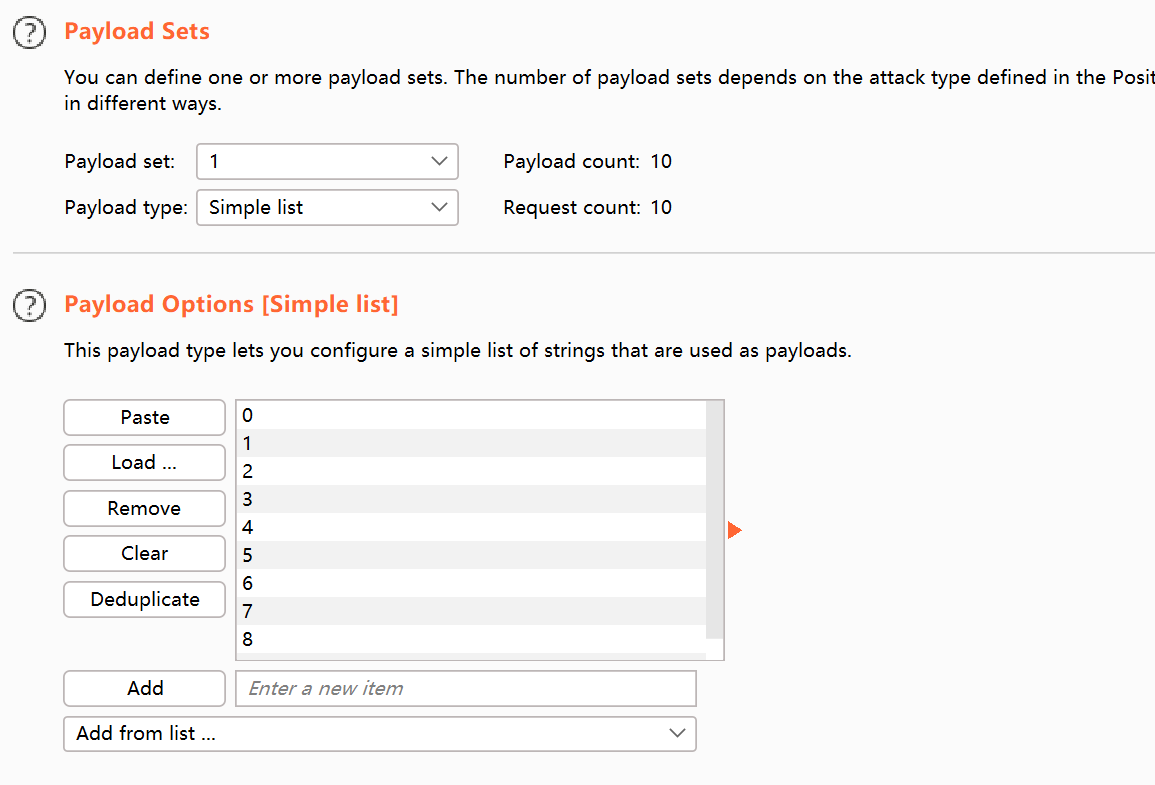Select payload item 1 in list
This screenshot has height=785, width=1155.
[x=470, y=443]
